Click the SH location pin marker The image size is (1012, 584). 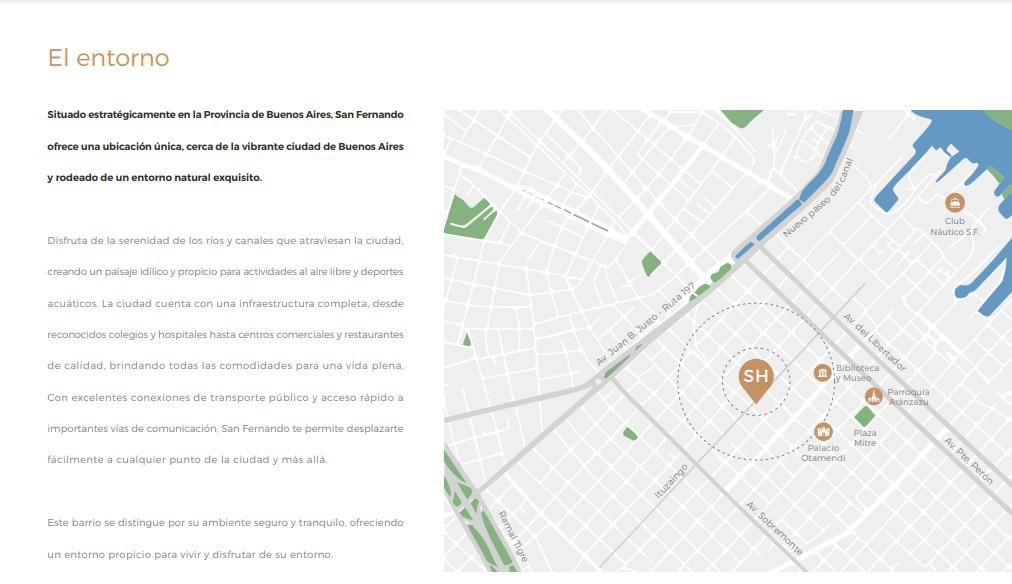(756, 381)
